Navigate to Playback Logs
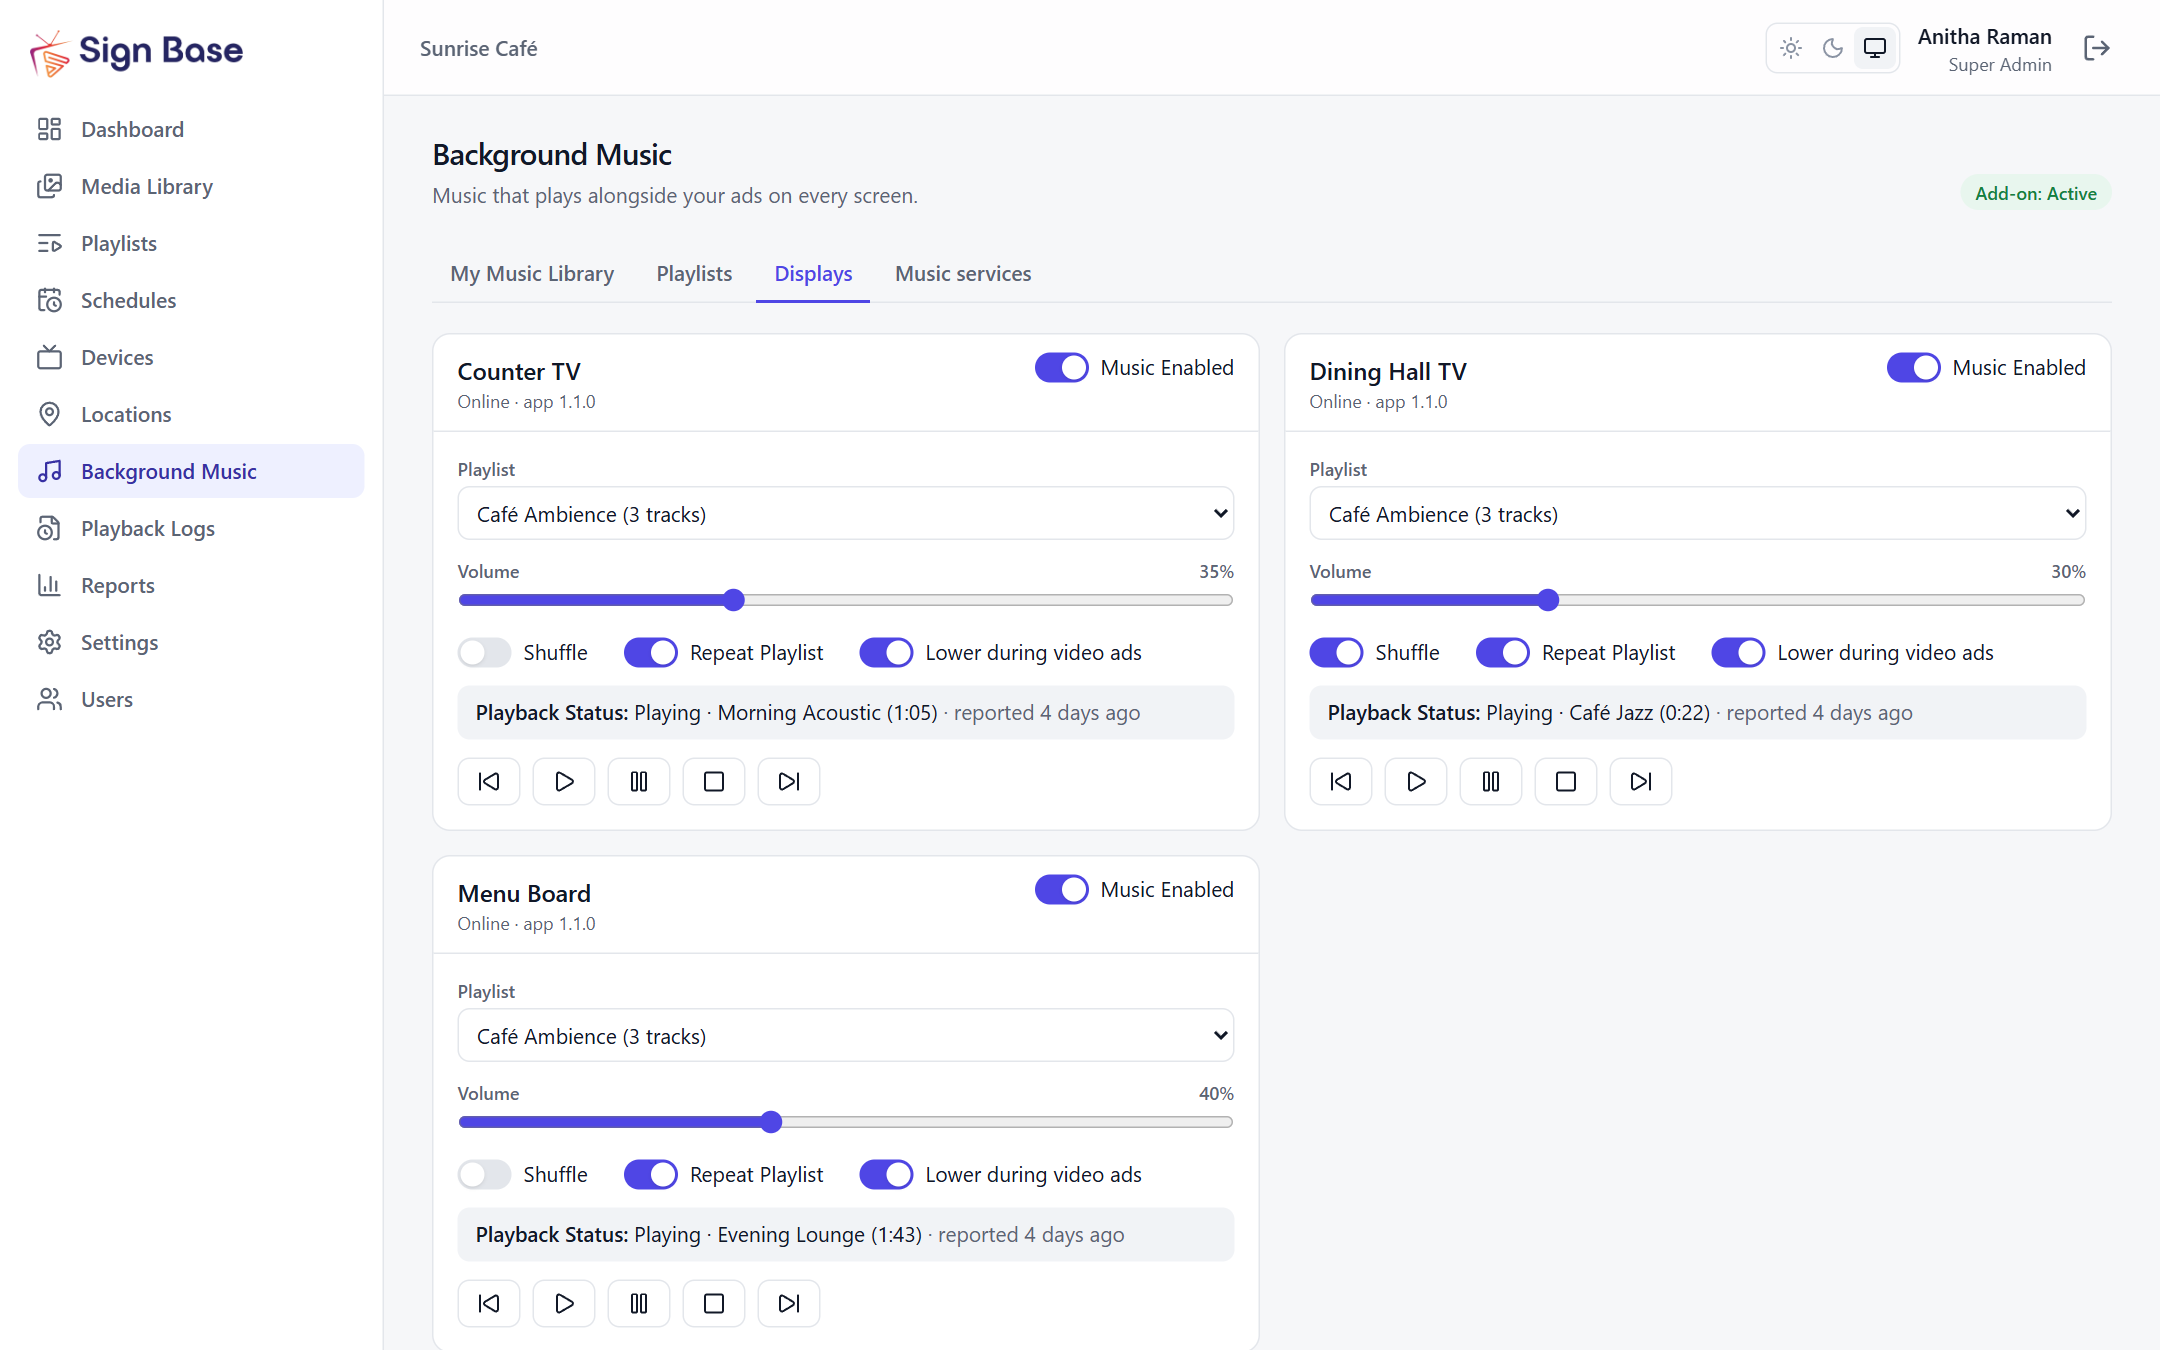This screenshot has width=2160, height=1350. point(191,528)
